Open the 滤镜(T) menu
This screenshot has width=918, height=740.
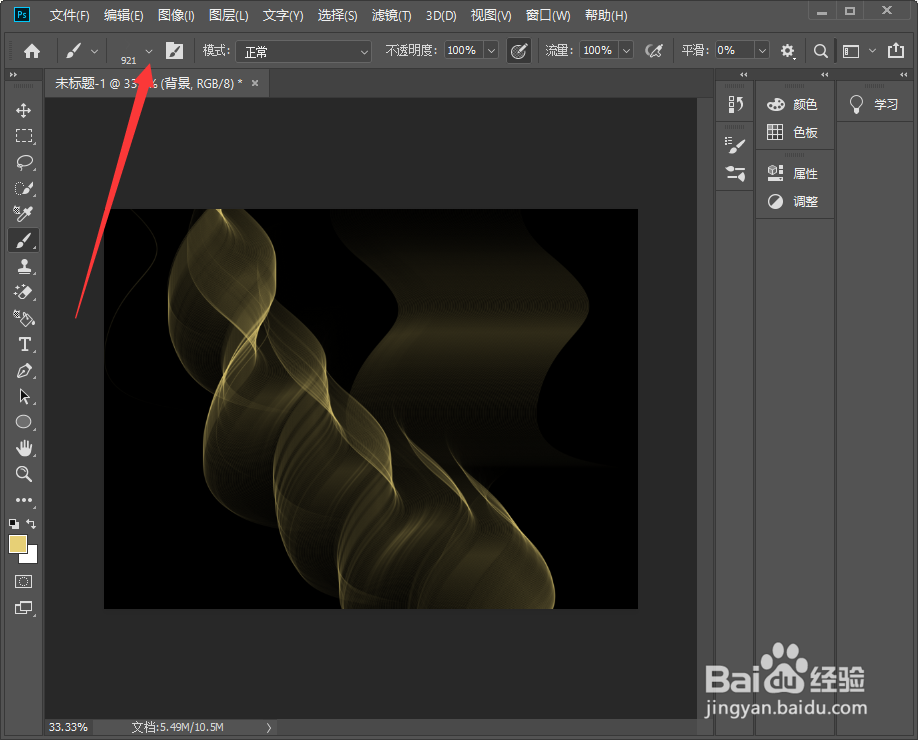tap(391, 16)
